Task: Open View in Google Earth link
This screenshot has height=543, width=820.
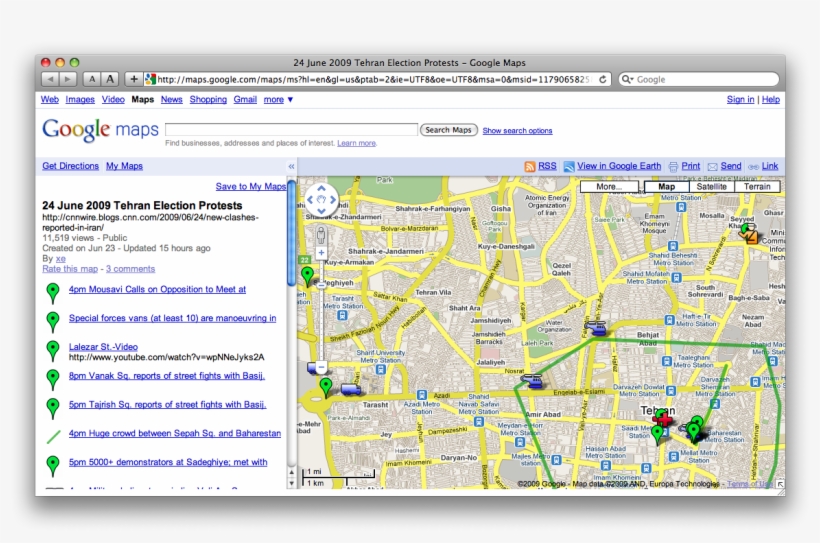Action: (619, 166)
